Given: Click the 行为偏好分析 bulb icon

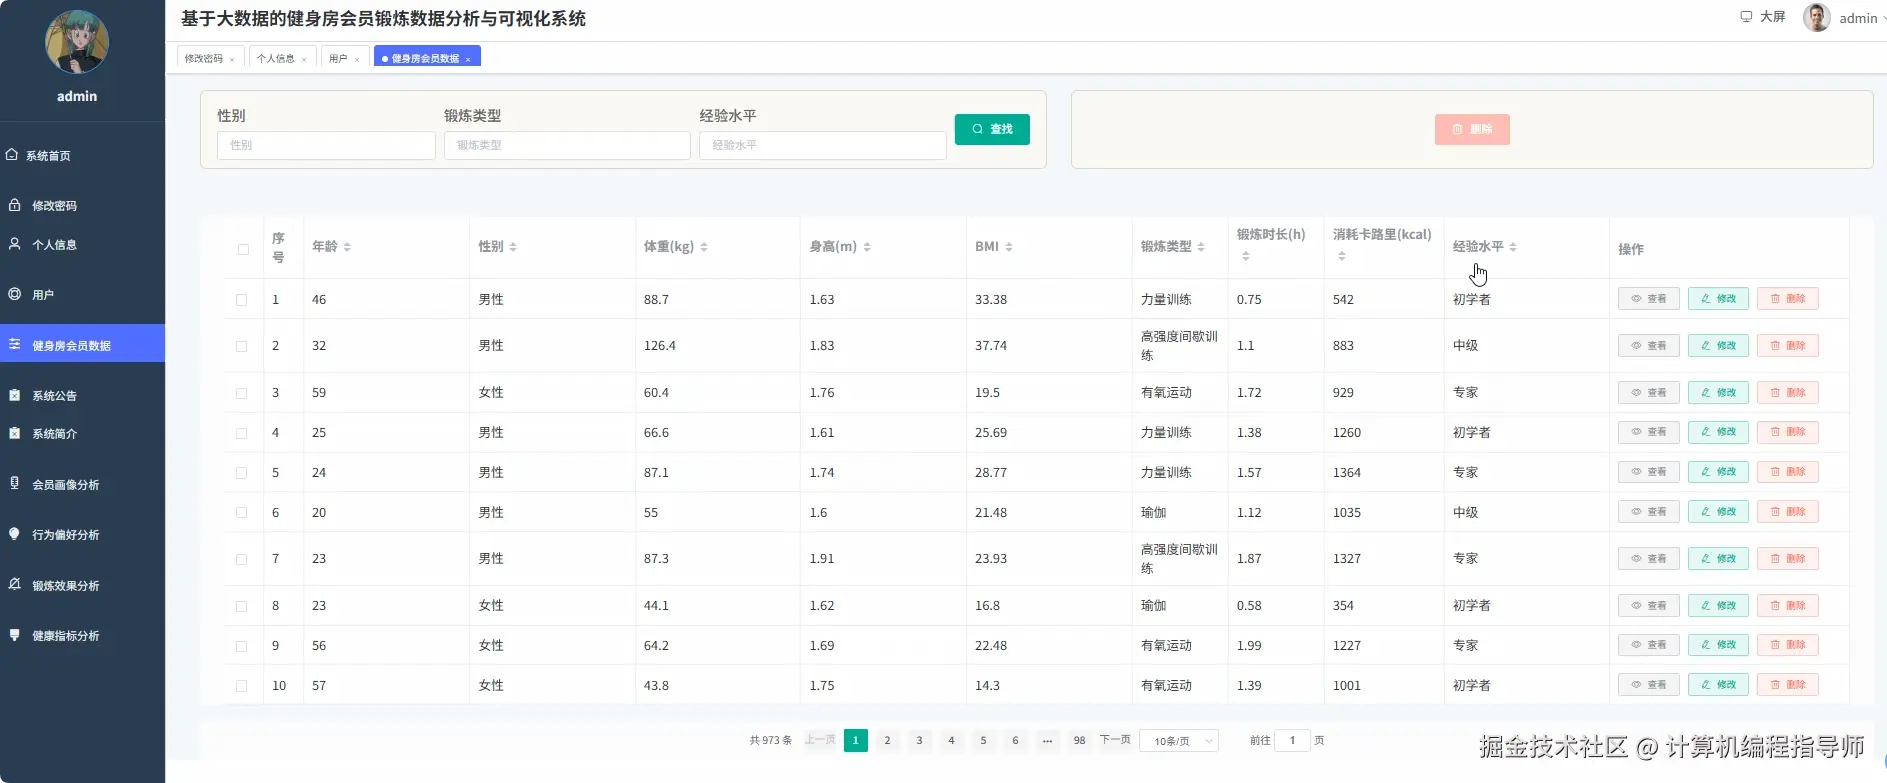Looking at the screenshot, I should [x=15, y=534].
